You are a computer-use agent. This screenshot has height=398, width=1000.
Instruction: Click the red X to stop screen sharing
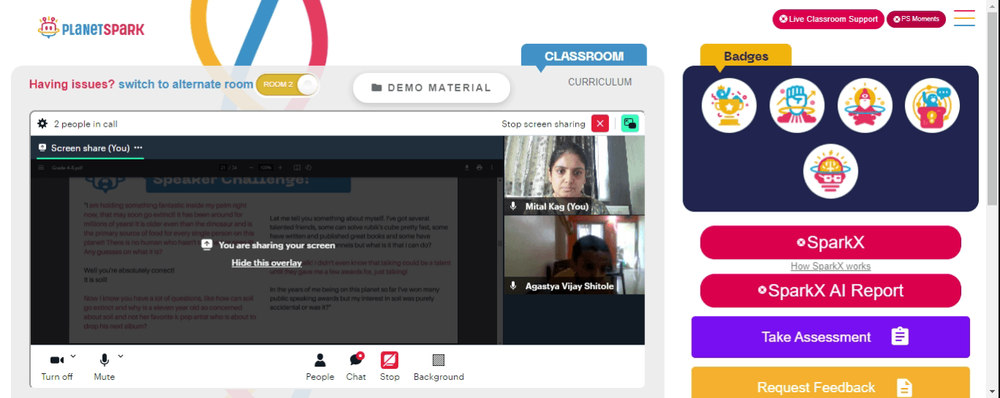600,124
